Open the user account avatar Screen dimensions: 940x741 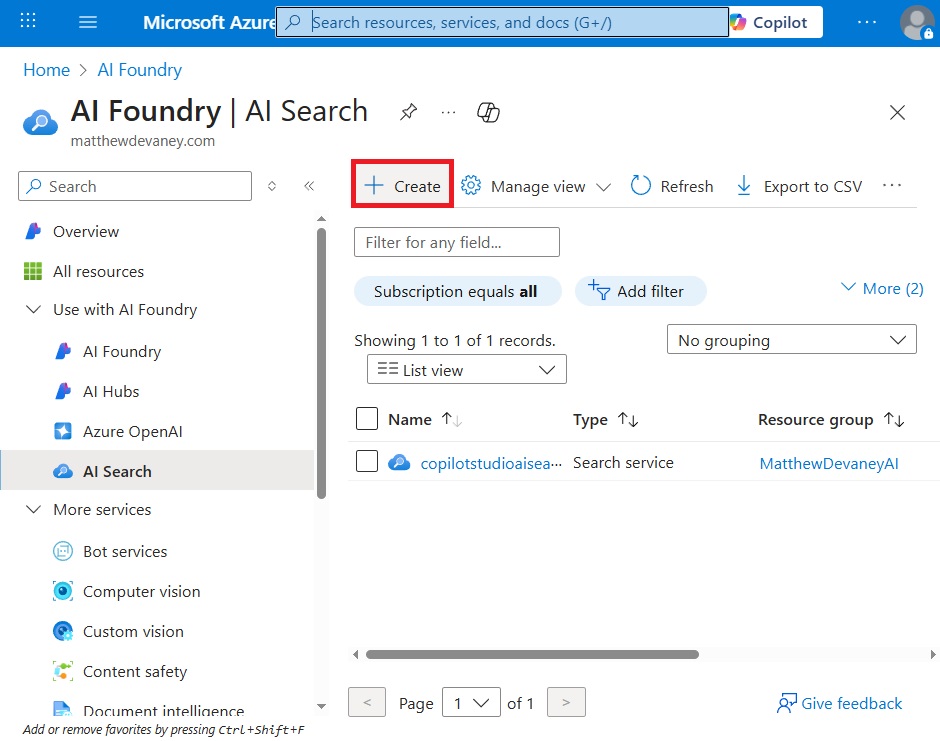click(x=916, y=22)
